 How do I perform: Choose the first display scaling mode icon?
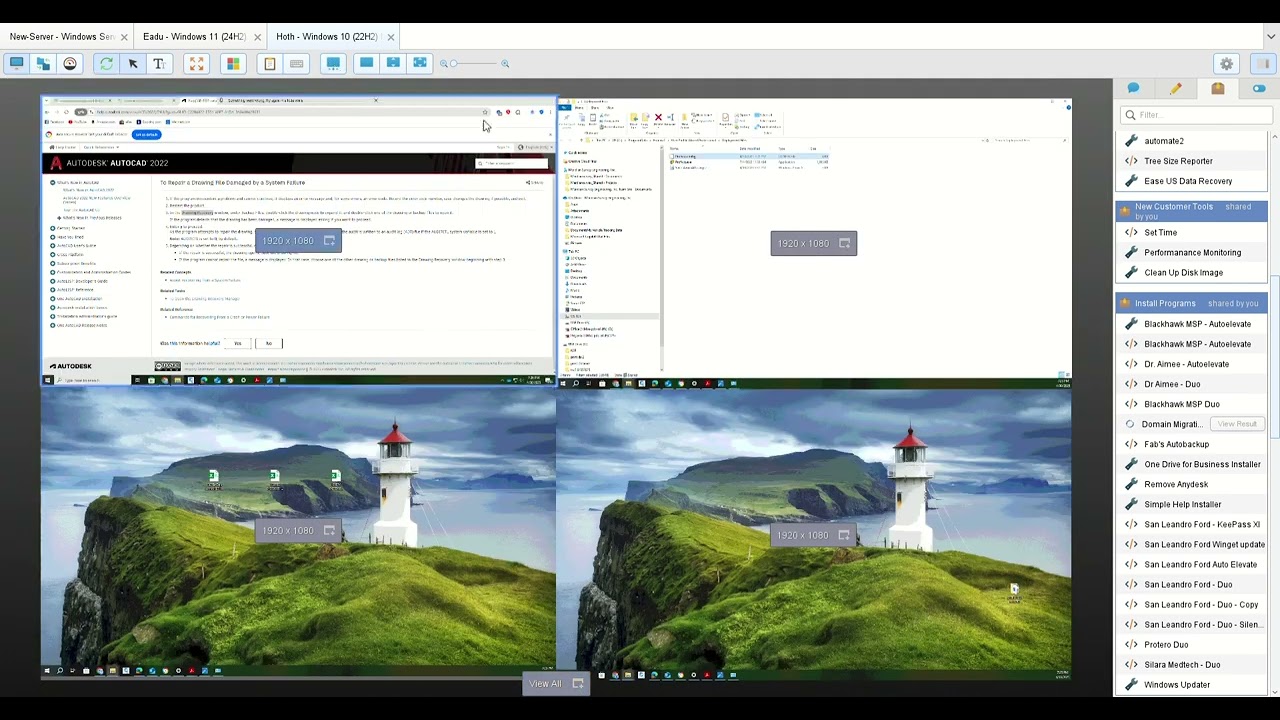[x=367, y=63]
